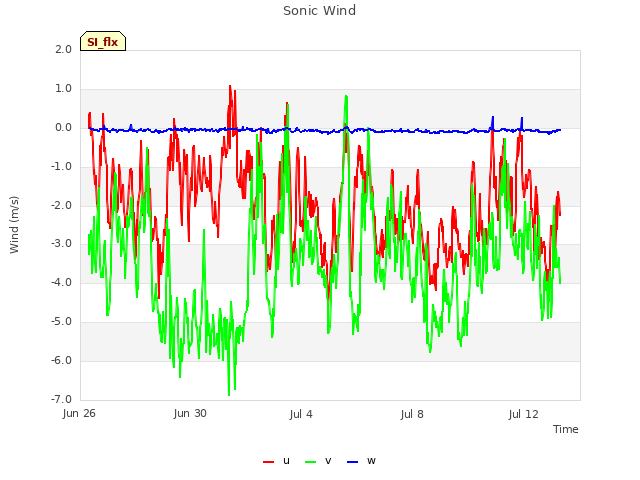
Task: Click the Jul 8 x-axis tick label
Action: 412,414
